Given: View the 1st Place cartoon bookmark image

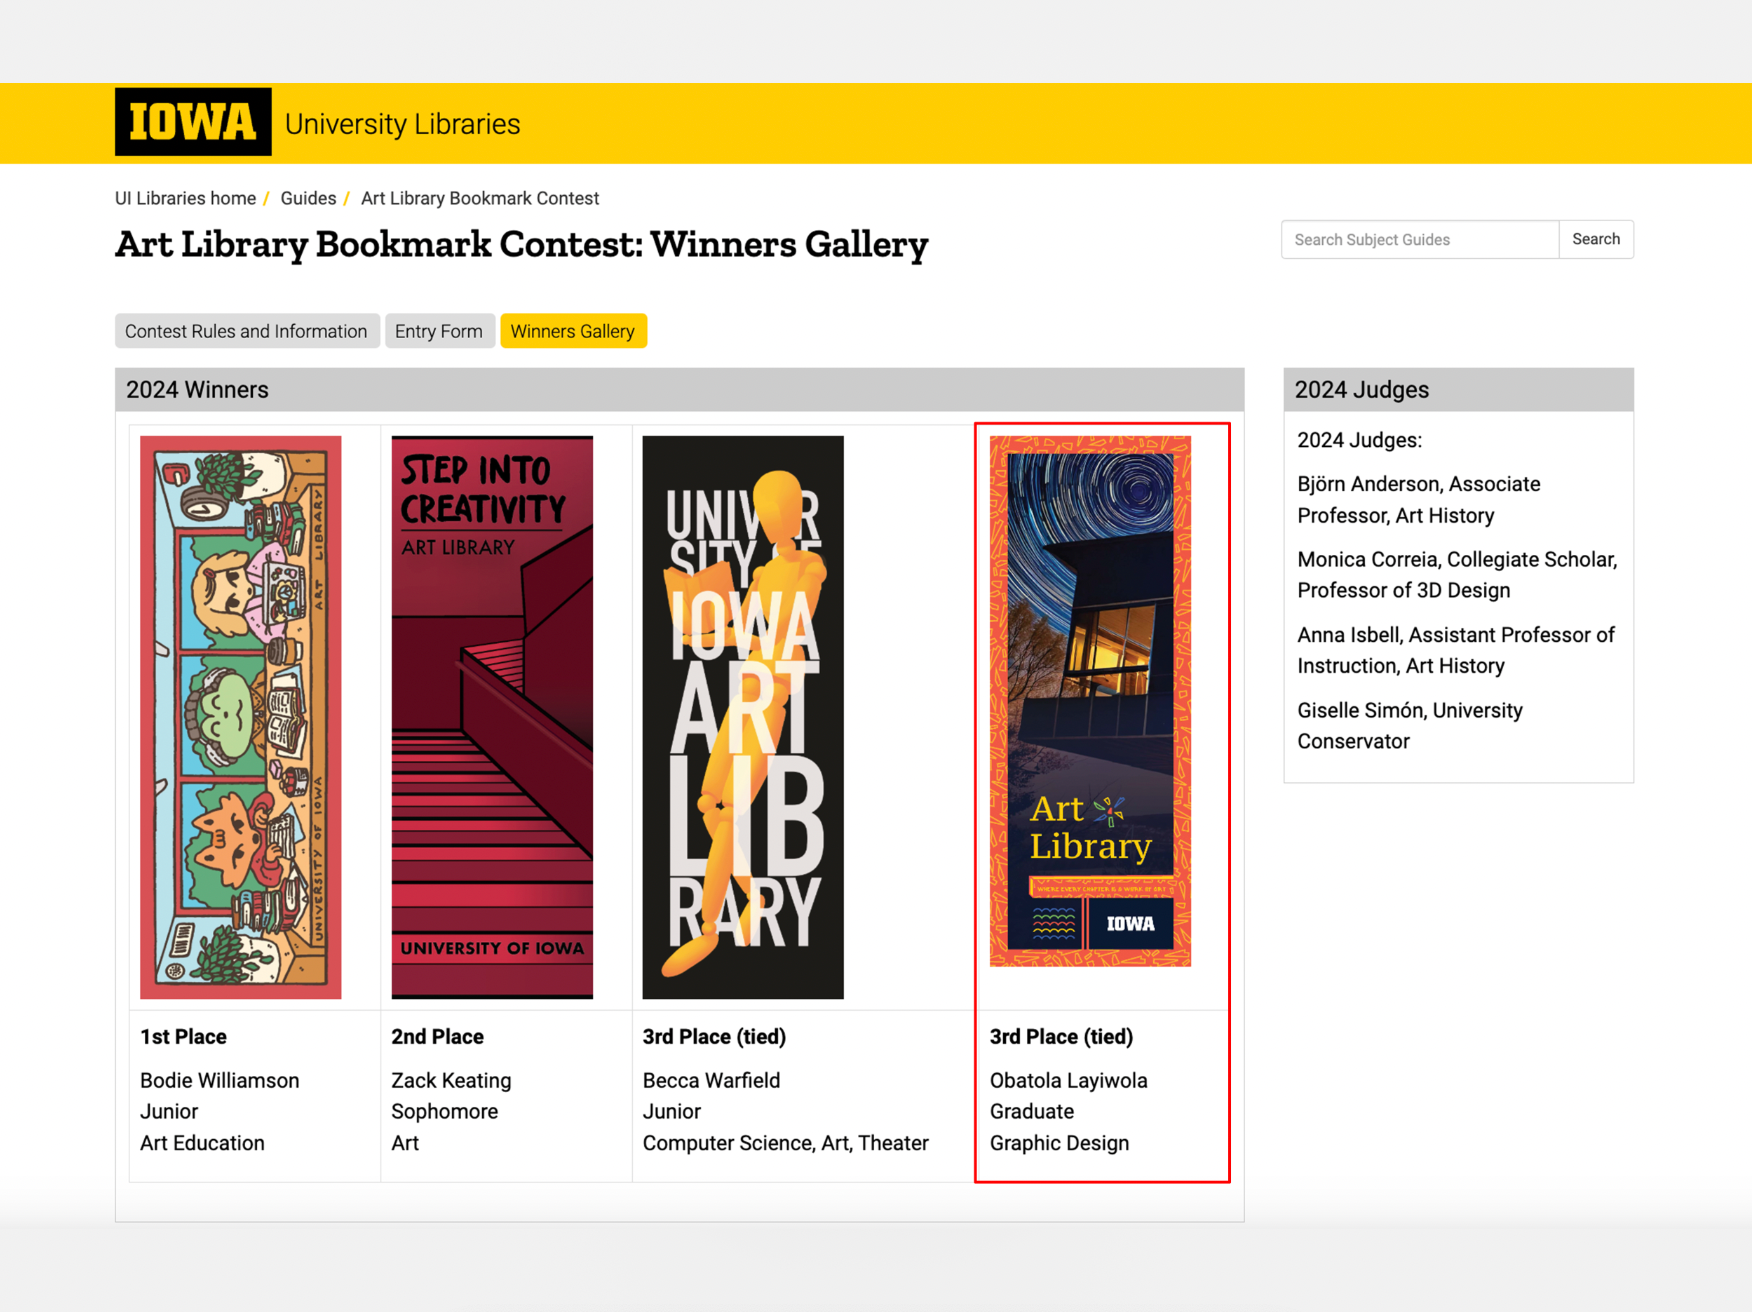Looking at the screenshot, I should pos(241,717).
